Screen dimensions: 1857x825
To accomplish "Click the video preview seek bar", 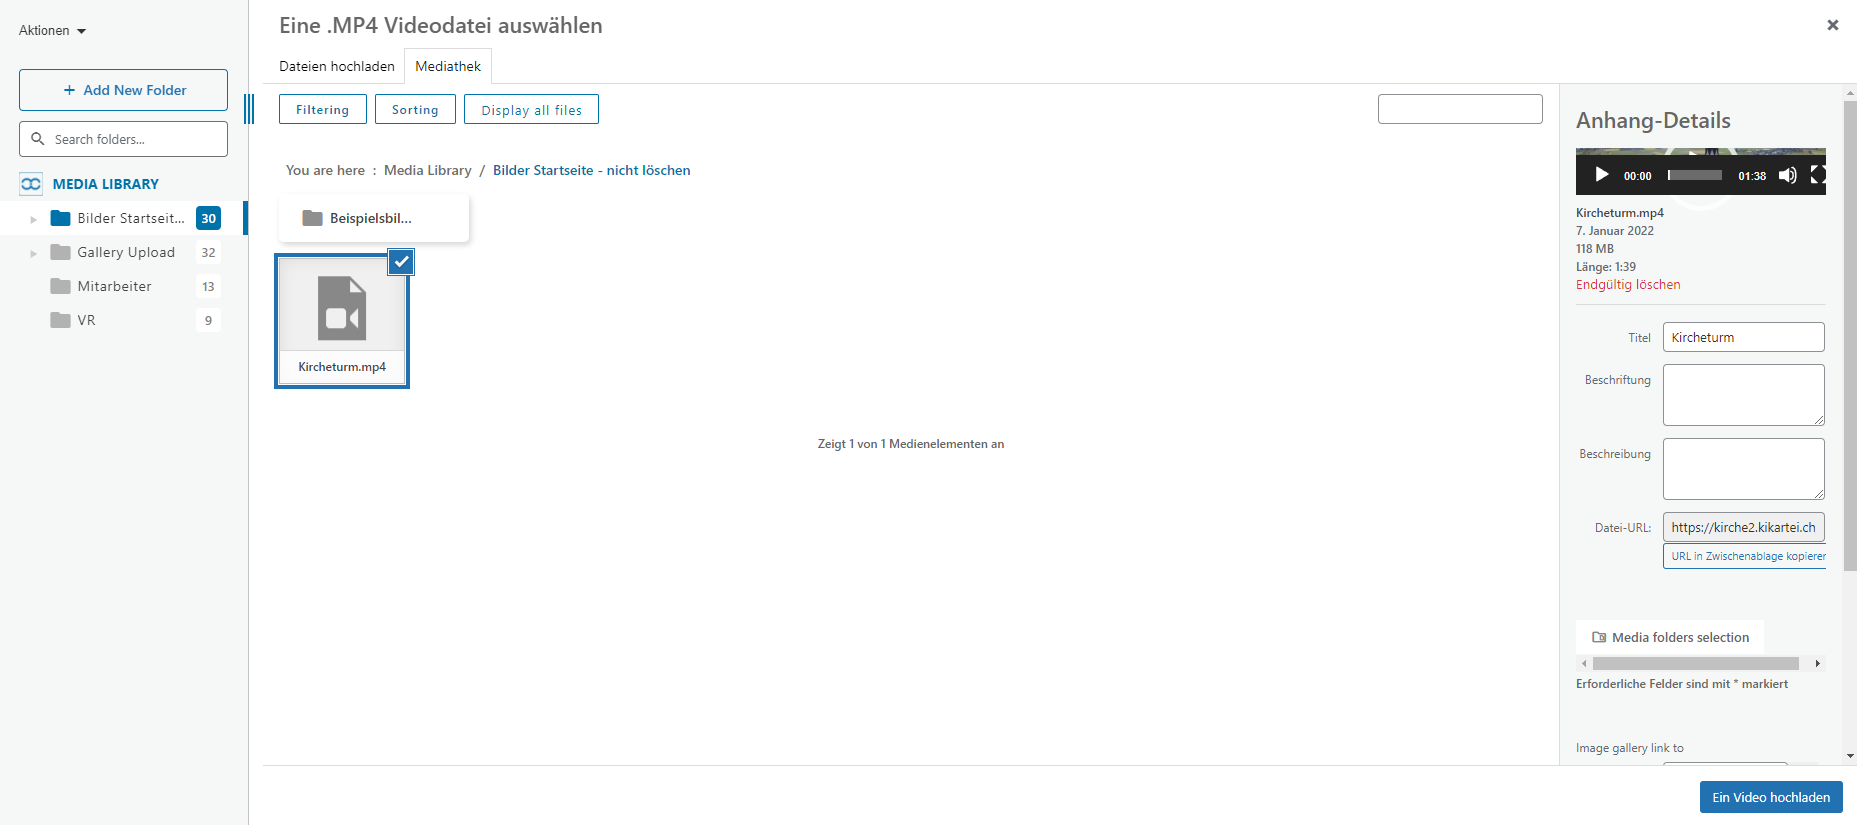I will click(1695, 175).
